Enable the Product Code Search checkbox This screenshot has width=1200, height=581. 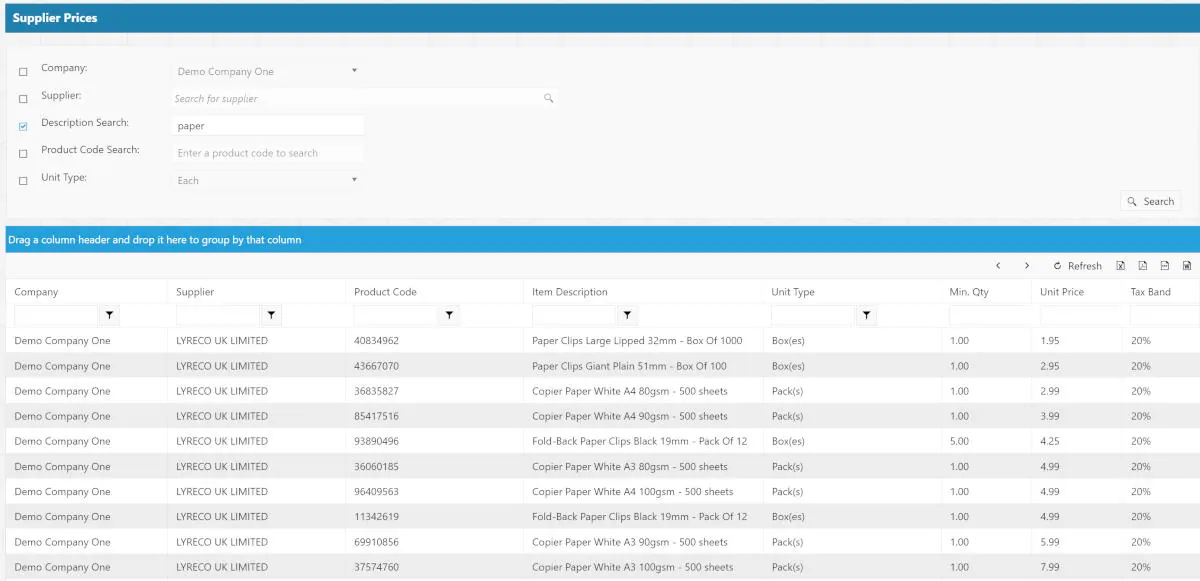(x=23, y=154)
